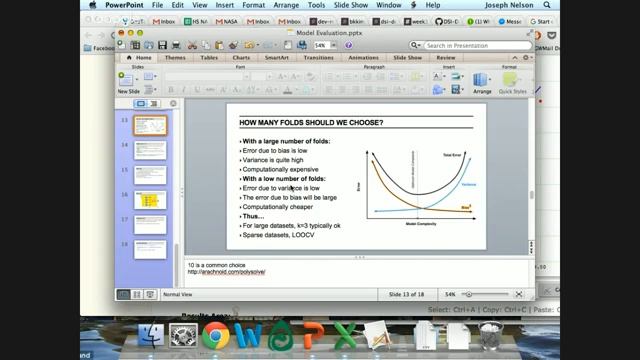Open the Arrange dropdown arrow
This screenshot has width=640, height=360.
[x=490, y=79]
